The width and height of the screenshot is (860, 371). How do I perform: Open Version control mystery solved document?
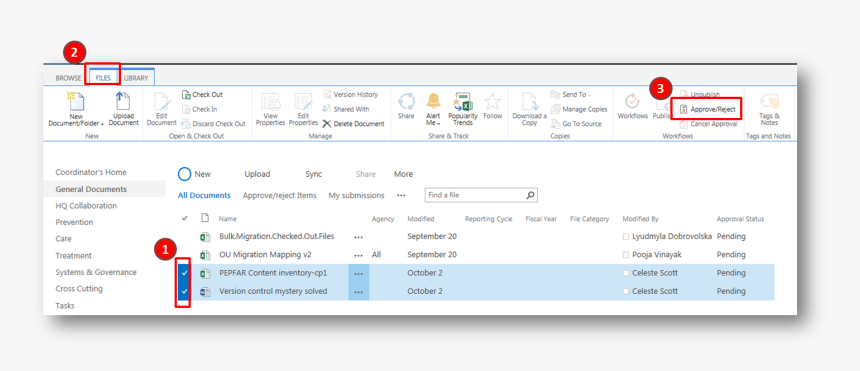tap(273, 291)
